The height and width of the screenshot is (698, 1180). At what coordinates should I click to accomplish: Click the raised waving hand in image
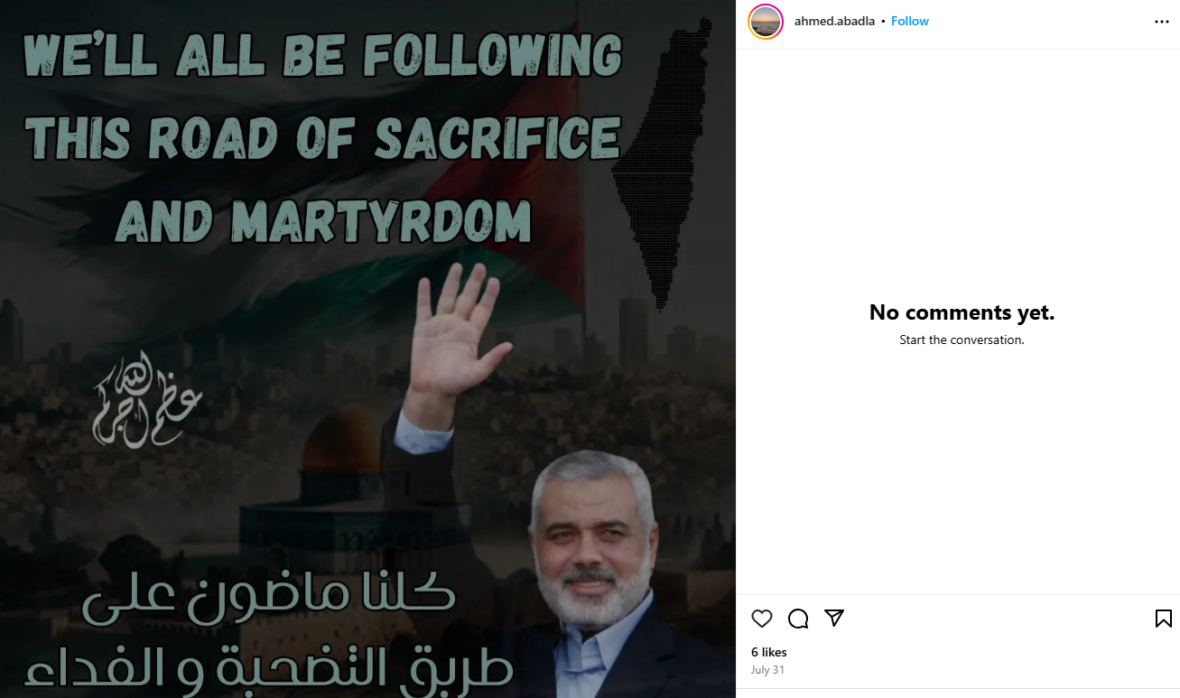click(456, 332)
